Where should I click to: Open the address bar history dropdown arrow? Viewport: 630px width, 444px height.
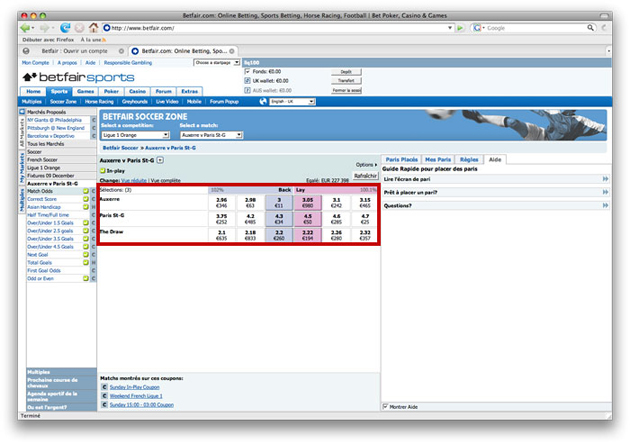point(450,28)
